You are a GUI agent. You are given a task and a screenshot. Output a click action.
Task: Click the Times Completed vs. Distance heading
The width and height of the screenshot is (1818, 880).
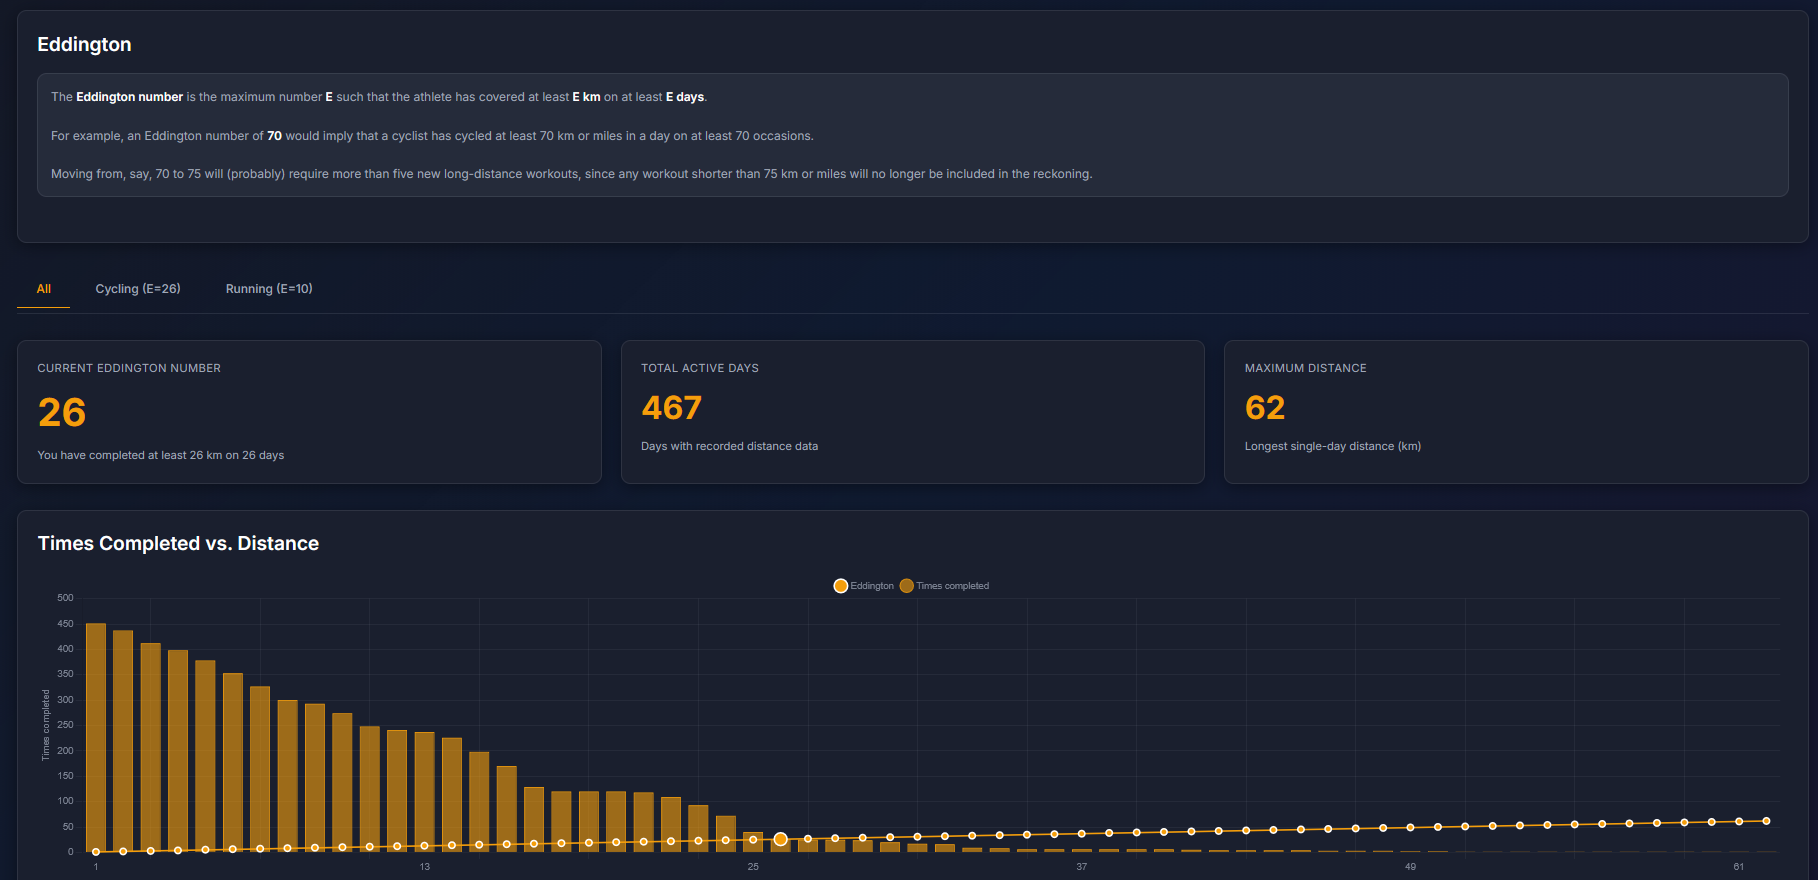tap(178, 544)
